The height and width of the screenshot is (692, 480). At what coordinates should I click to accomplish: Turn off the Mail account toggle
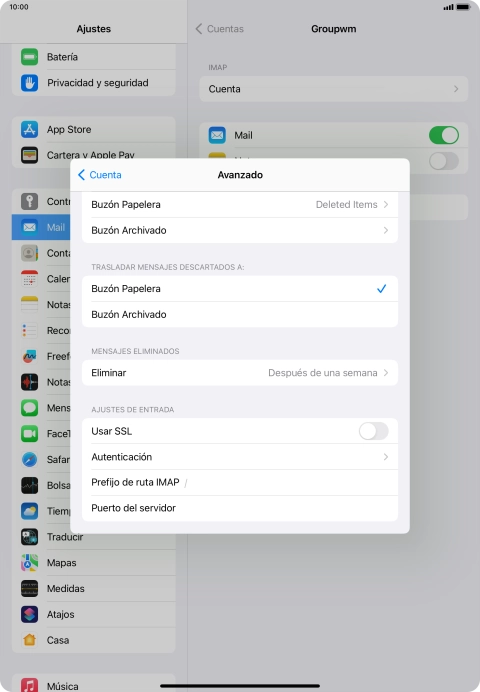click(x=444, y=135)
